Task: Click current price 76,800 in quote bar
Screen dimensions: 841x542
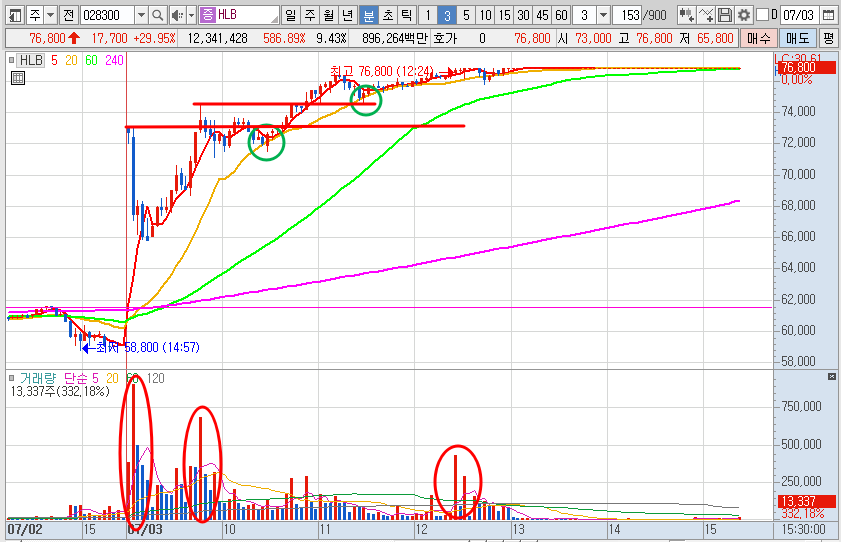Action: click(48, 39)
